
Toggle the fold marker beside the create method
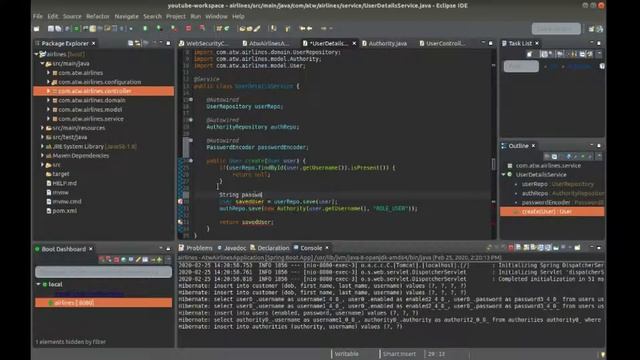[191, 161]
